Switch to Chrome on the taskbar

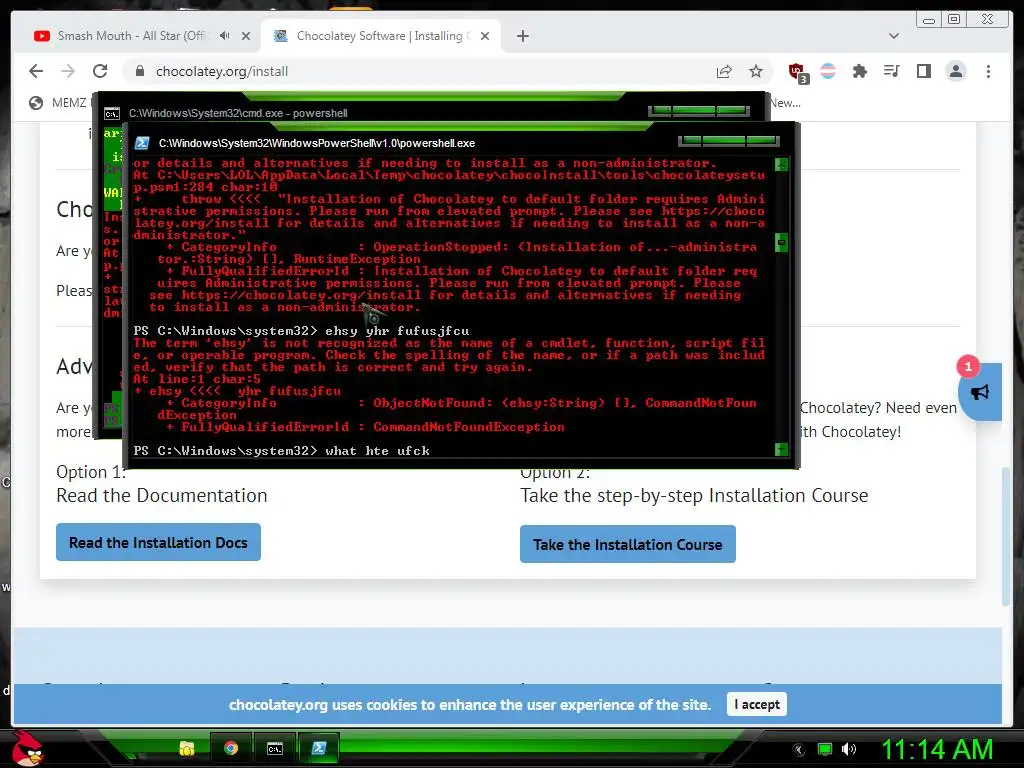[231, 748]
